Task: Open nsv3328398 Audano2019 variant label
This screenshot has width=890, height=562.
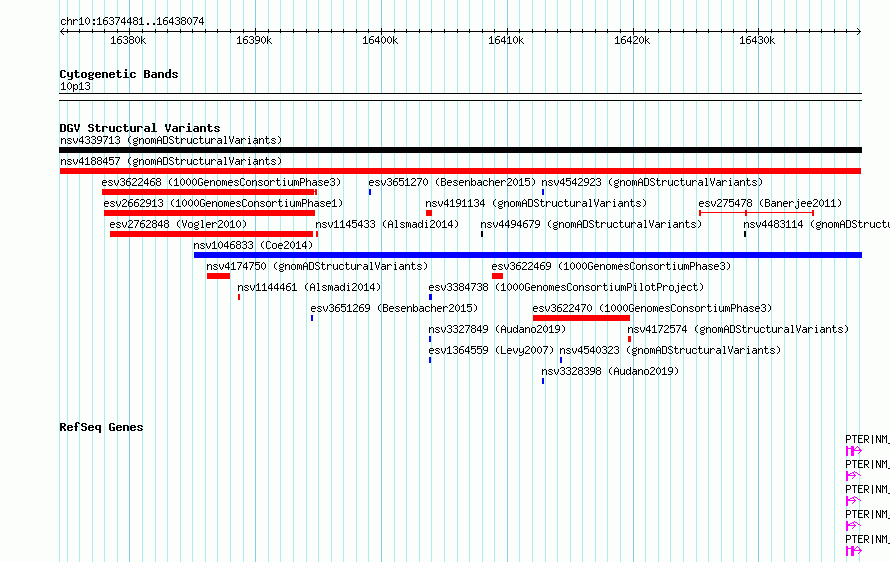Action: (610, 371)
